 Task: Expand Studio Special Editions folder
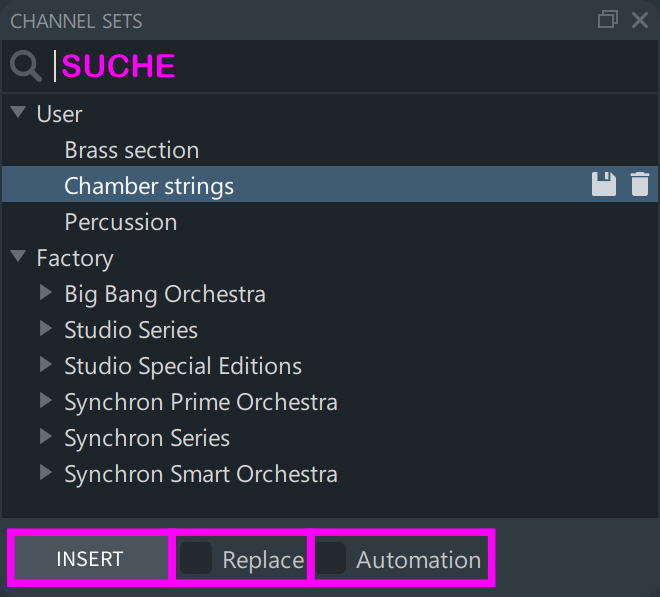[x=45, y=364]
